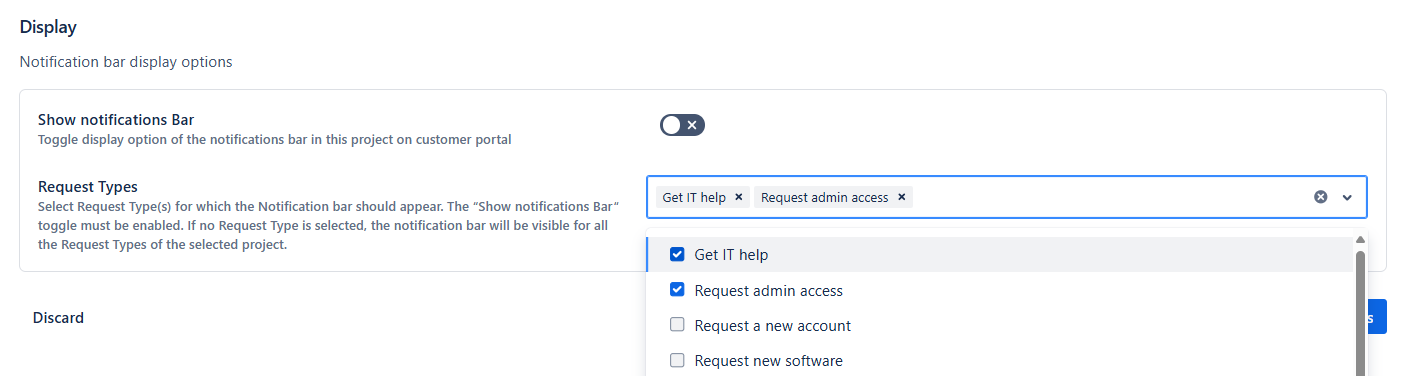Image resolution: width=1407 pixels, height=376 pixels.
Task: Select the "Request a new account" option text
Action: (x=772, y=325)
